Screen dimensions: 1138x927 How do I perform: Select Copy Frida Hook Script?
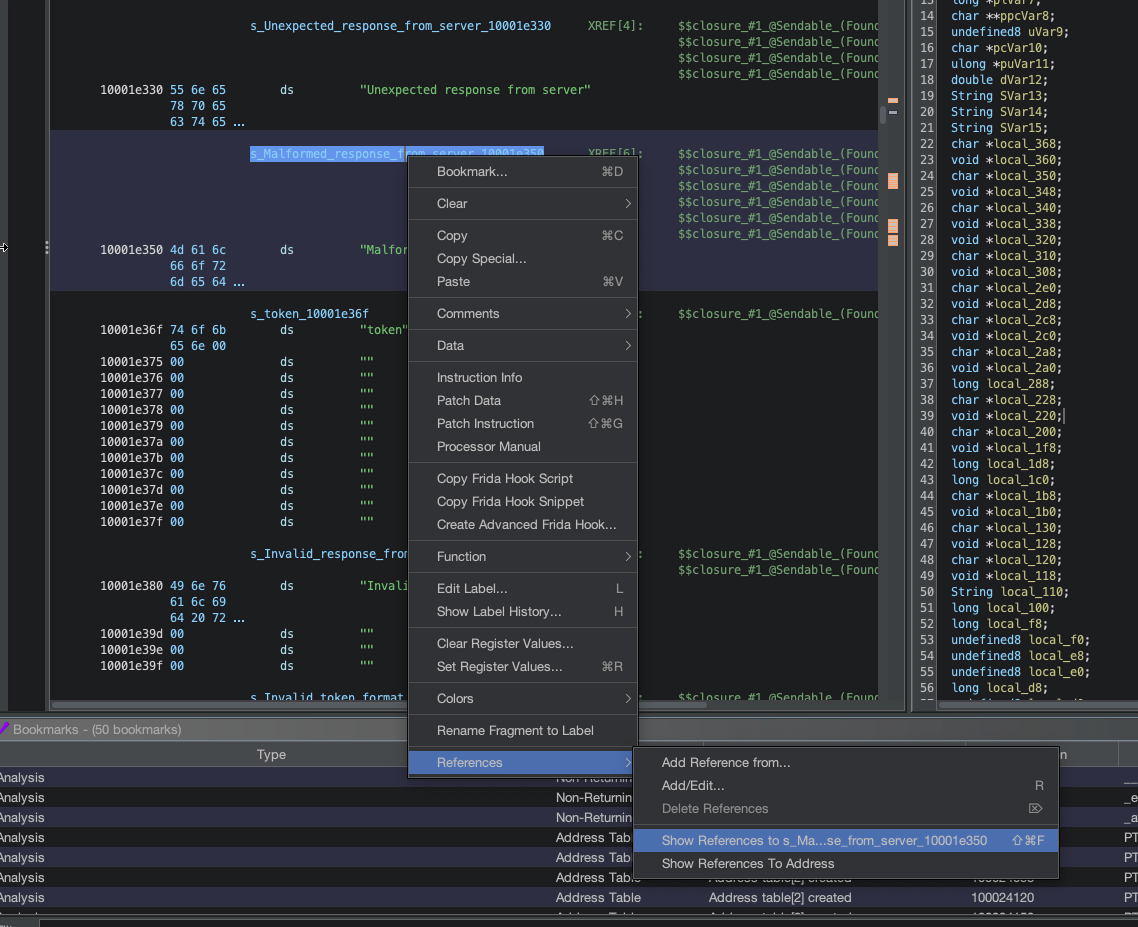point(504,478)
